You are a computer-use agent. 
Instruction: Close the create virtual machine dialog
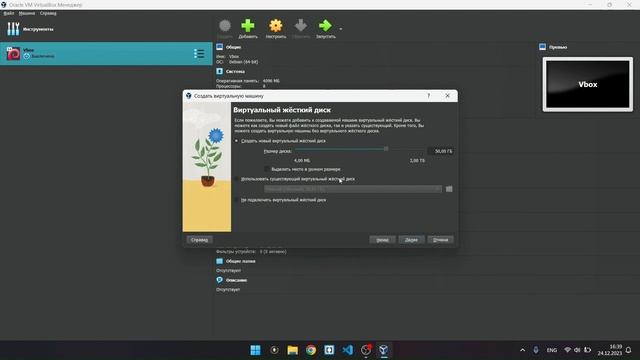[x=447, y=96]
